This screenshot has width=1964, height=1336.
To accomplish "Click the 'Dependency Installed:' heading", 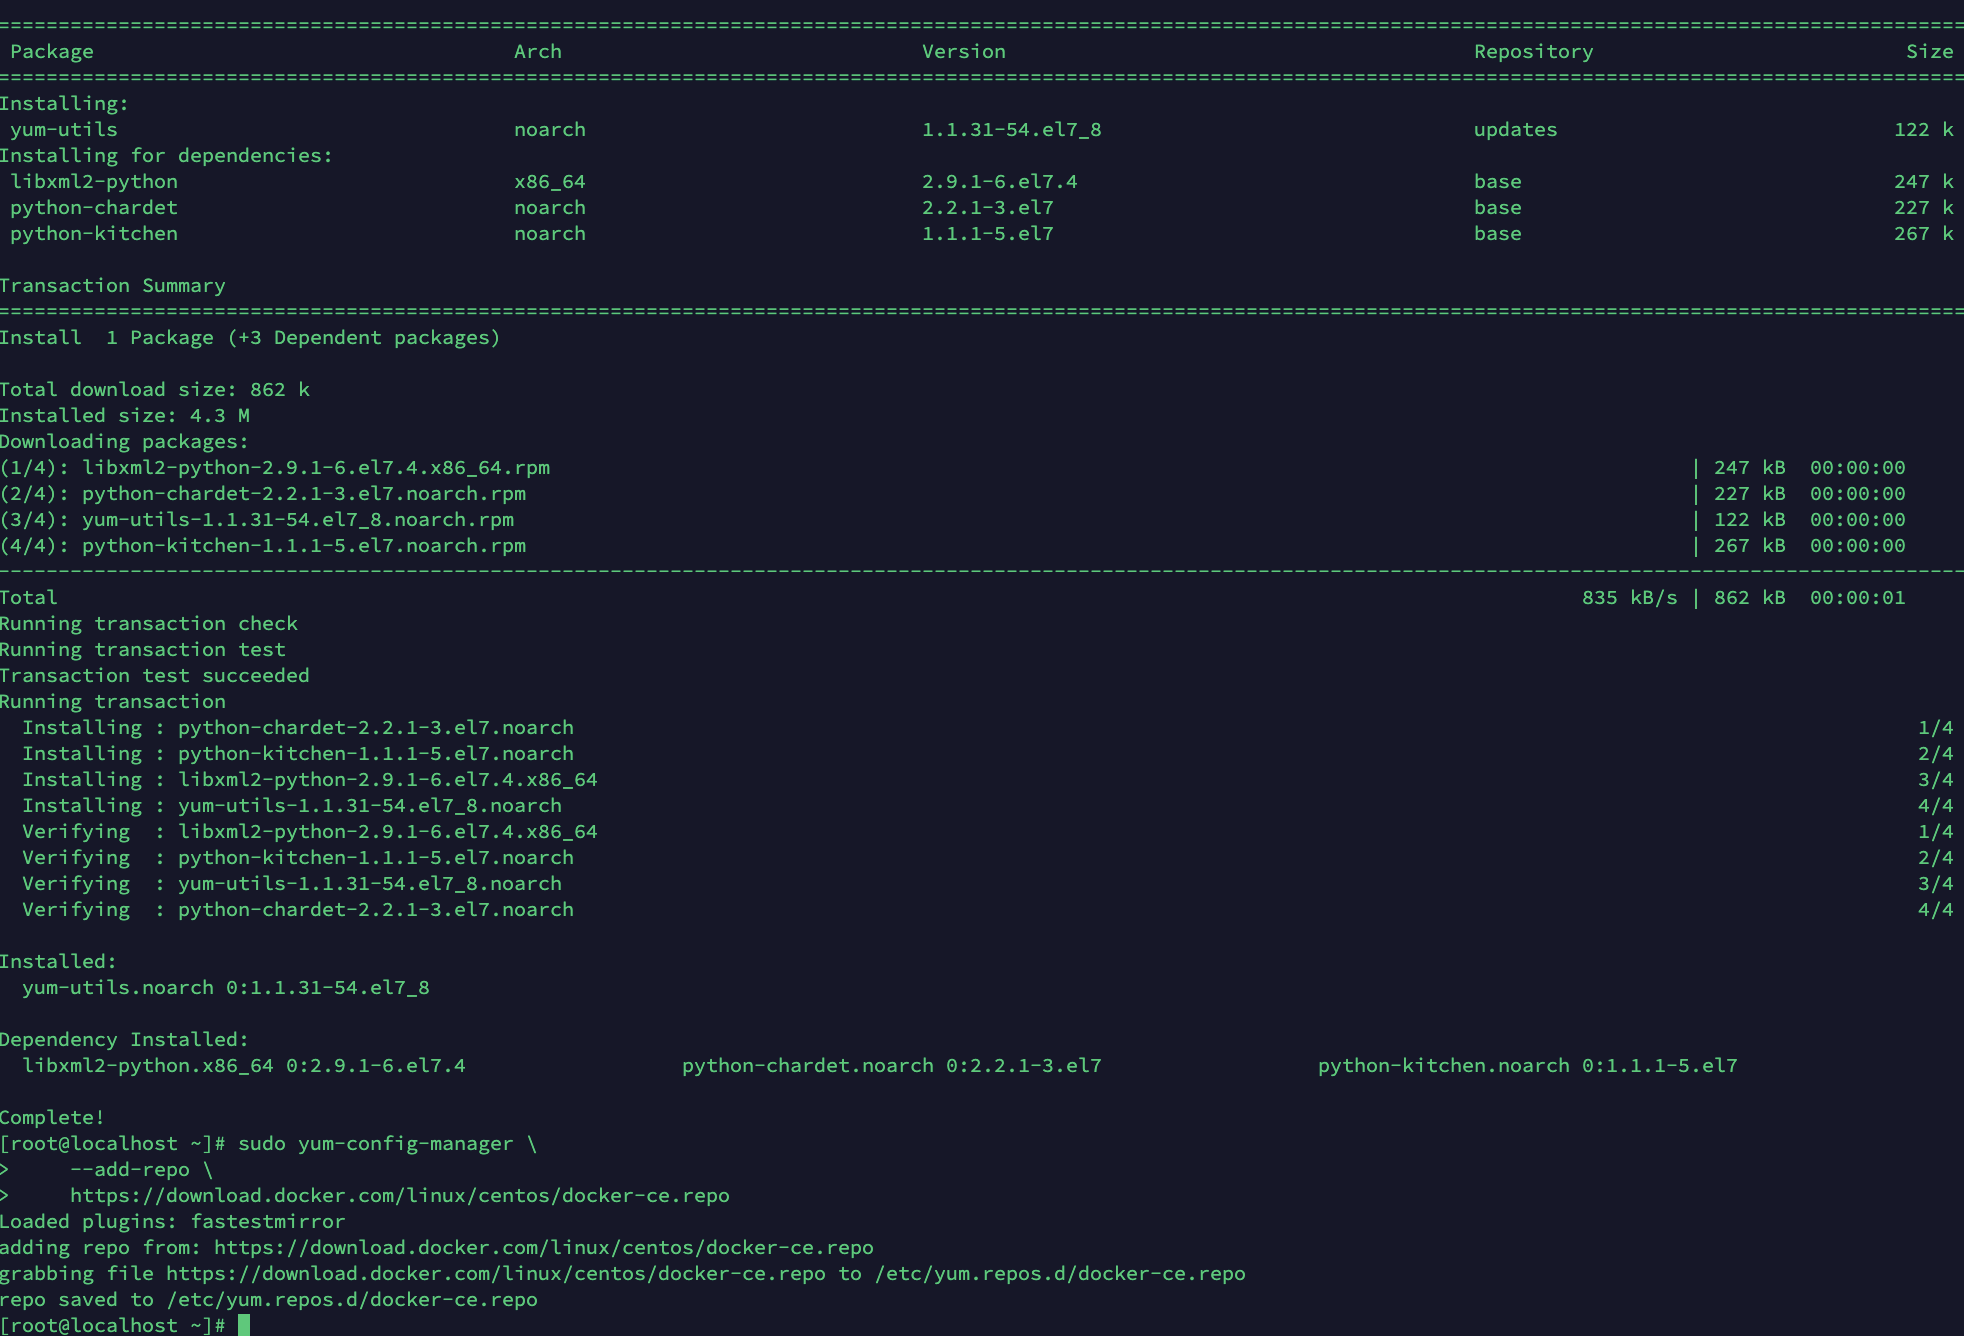I will pyautogui.click(x=124, y=1039).
